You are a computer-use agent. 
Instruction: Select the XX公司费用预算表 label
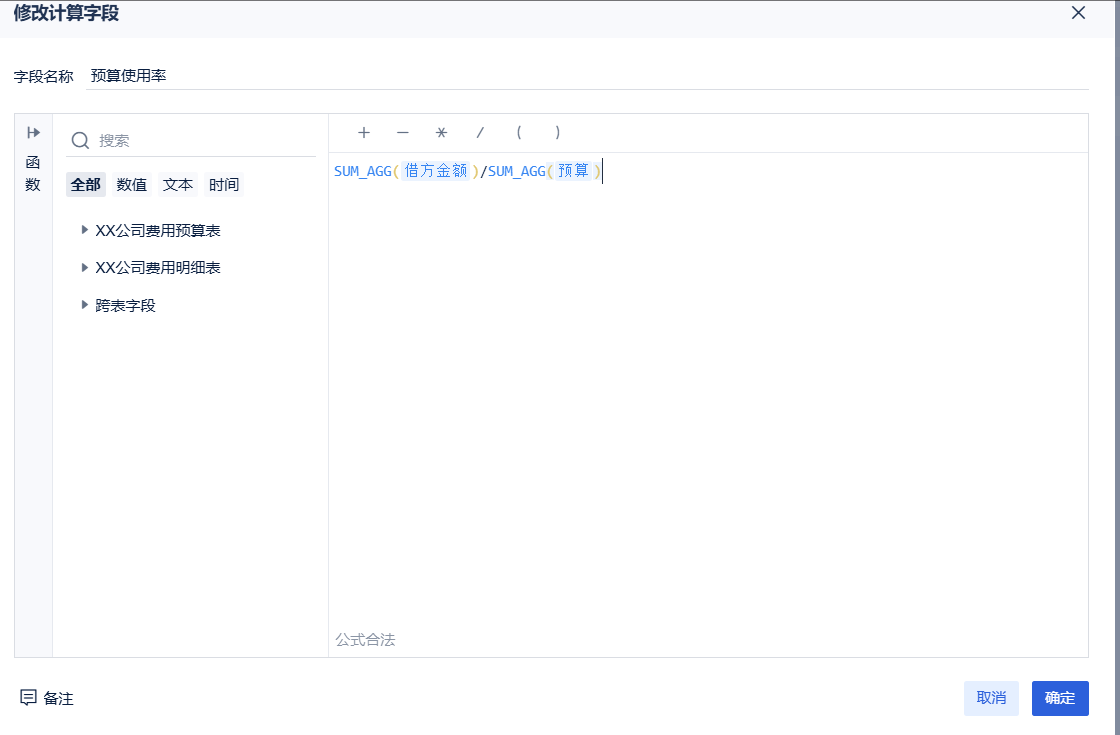point(158,231)
